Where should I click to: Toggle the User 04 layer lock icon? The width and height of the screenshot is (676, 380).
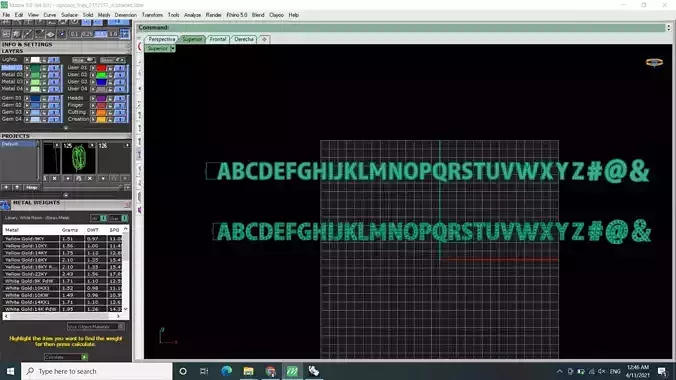coord(110,89)
